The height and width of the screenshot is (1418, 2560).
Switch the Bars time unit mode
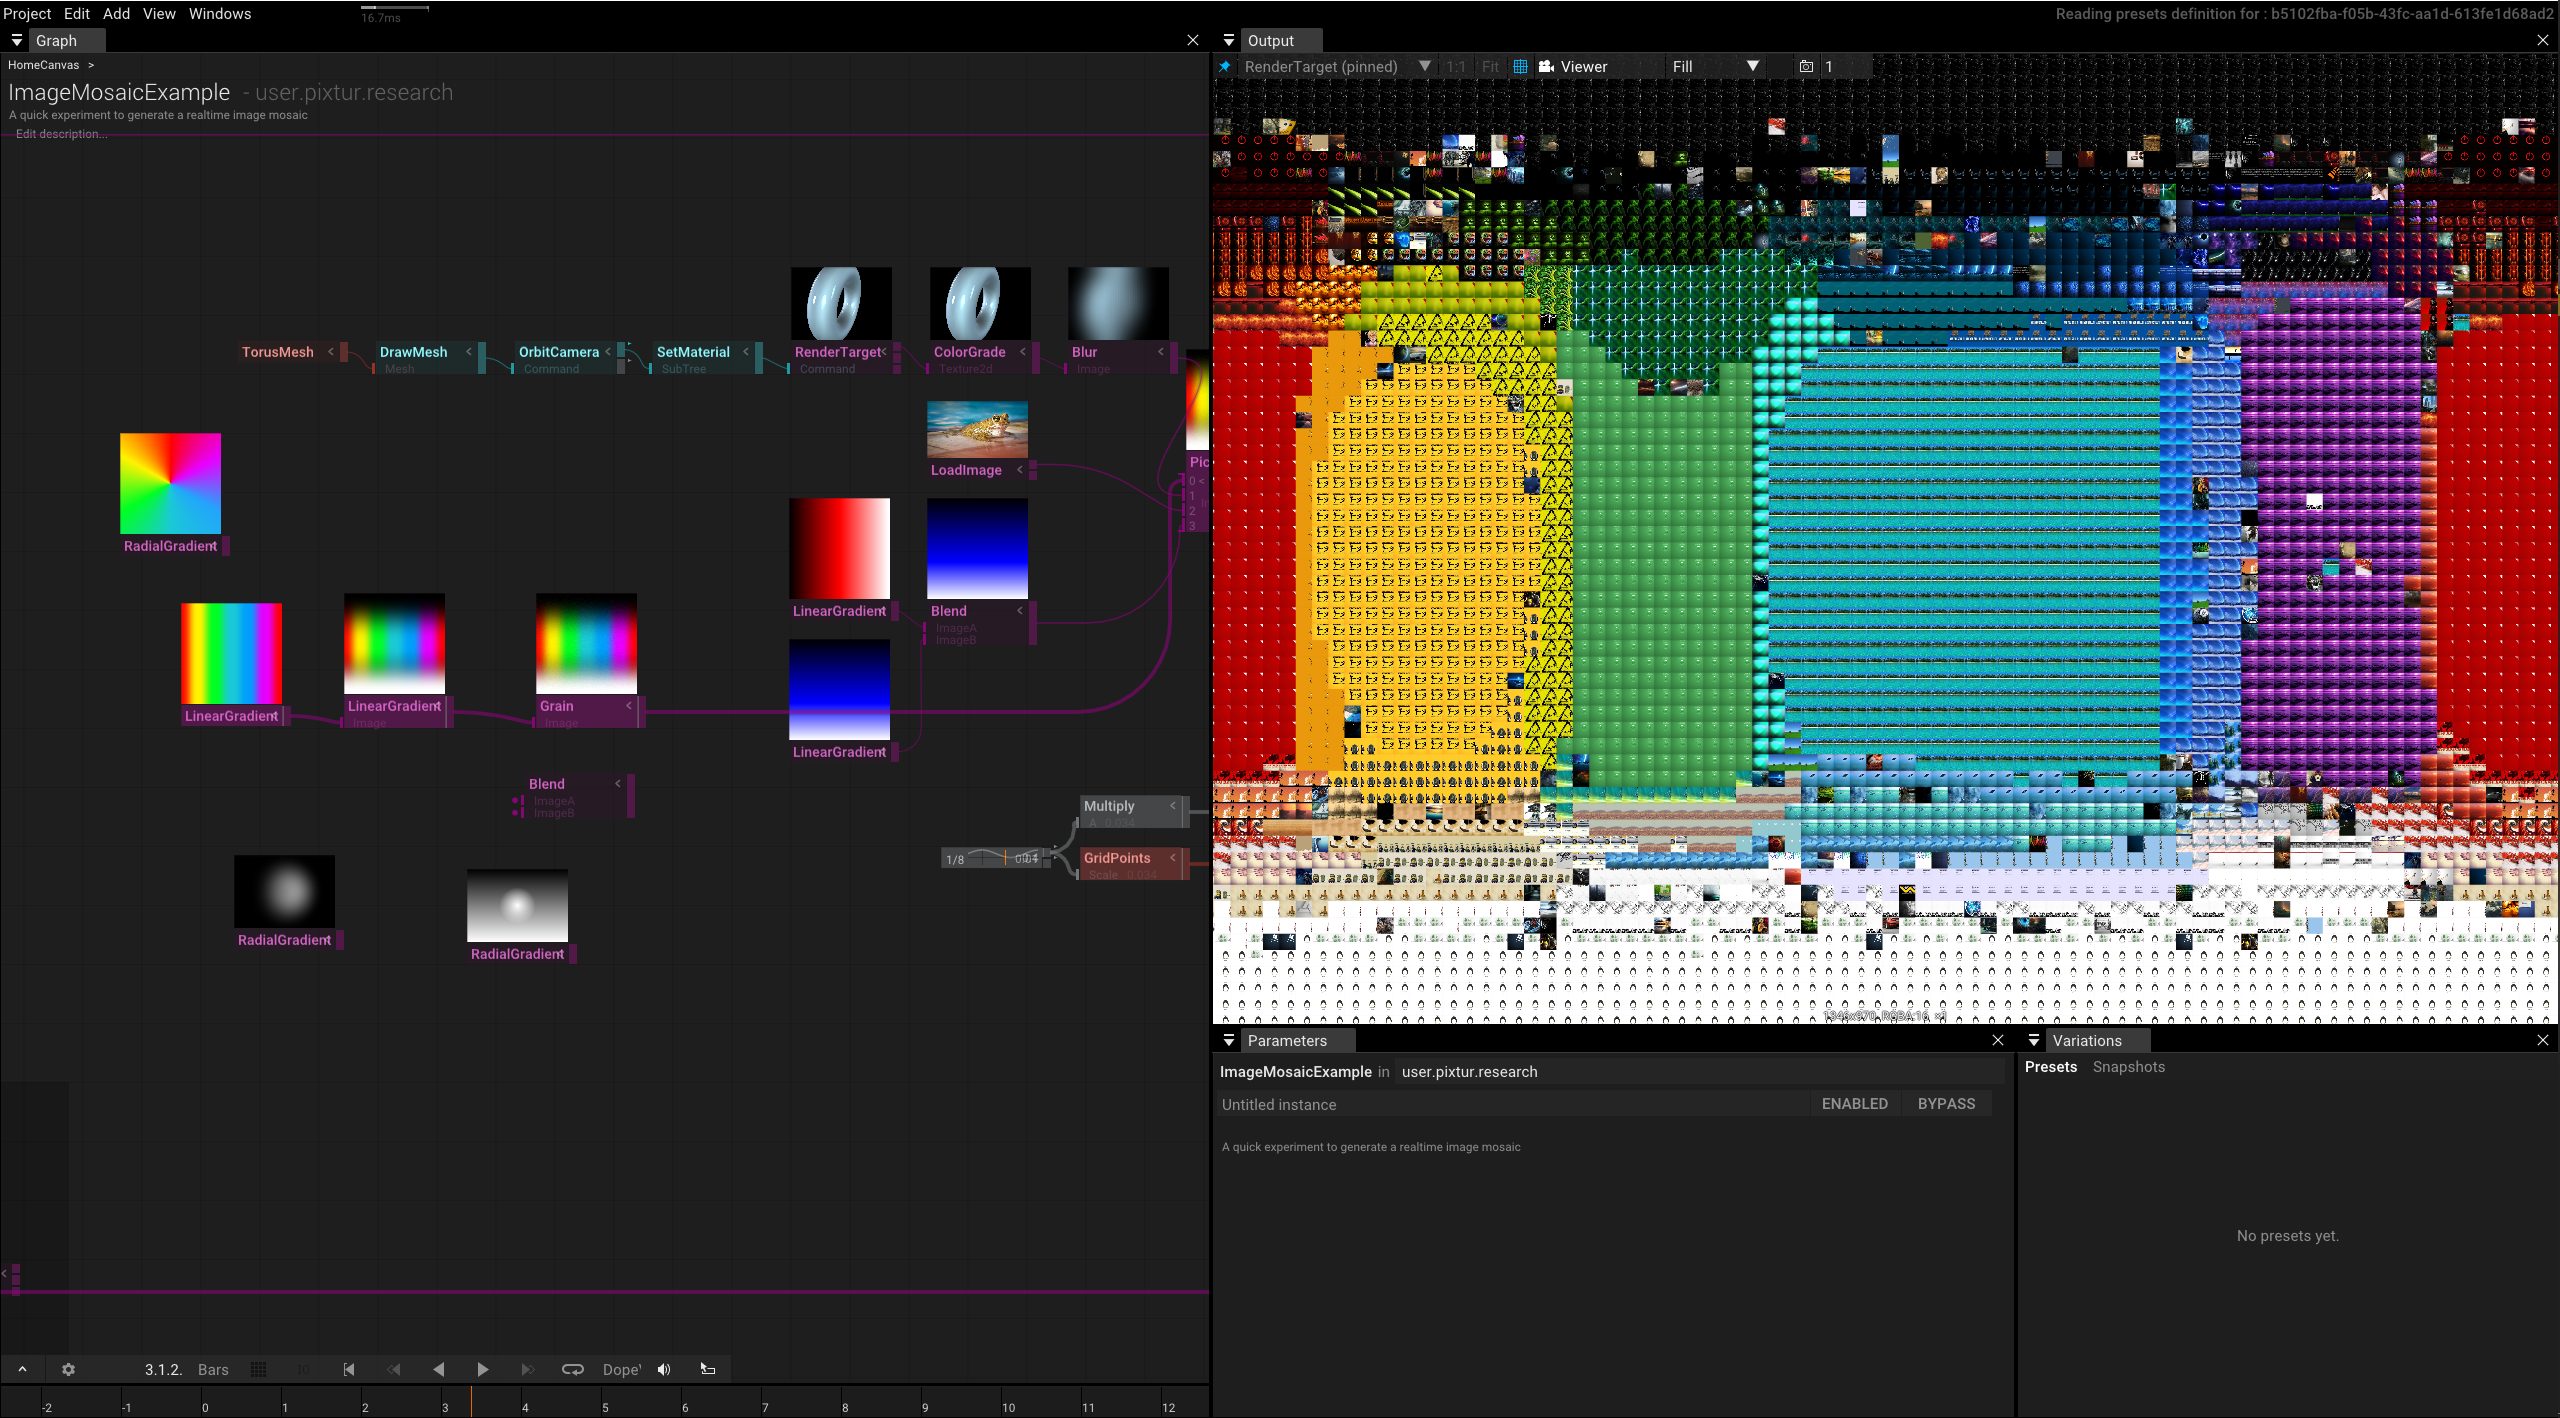(213, 1369)
